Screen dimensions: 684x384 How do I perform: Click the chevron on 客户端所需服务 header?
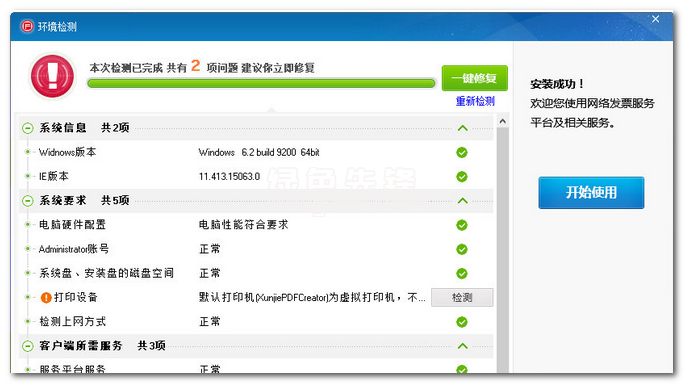click(462, 346)
